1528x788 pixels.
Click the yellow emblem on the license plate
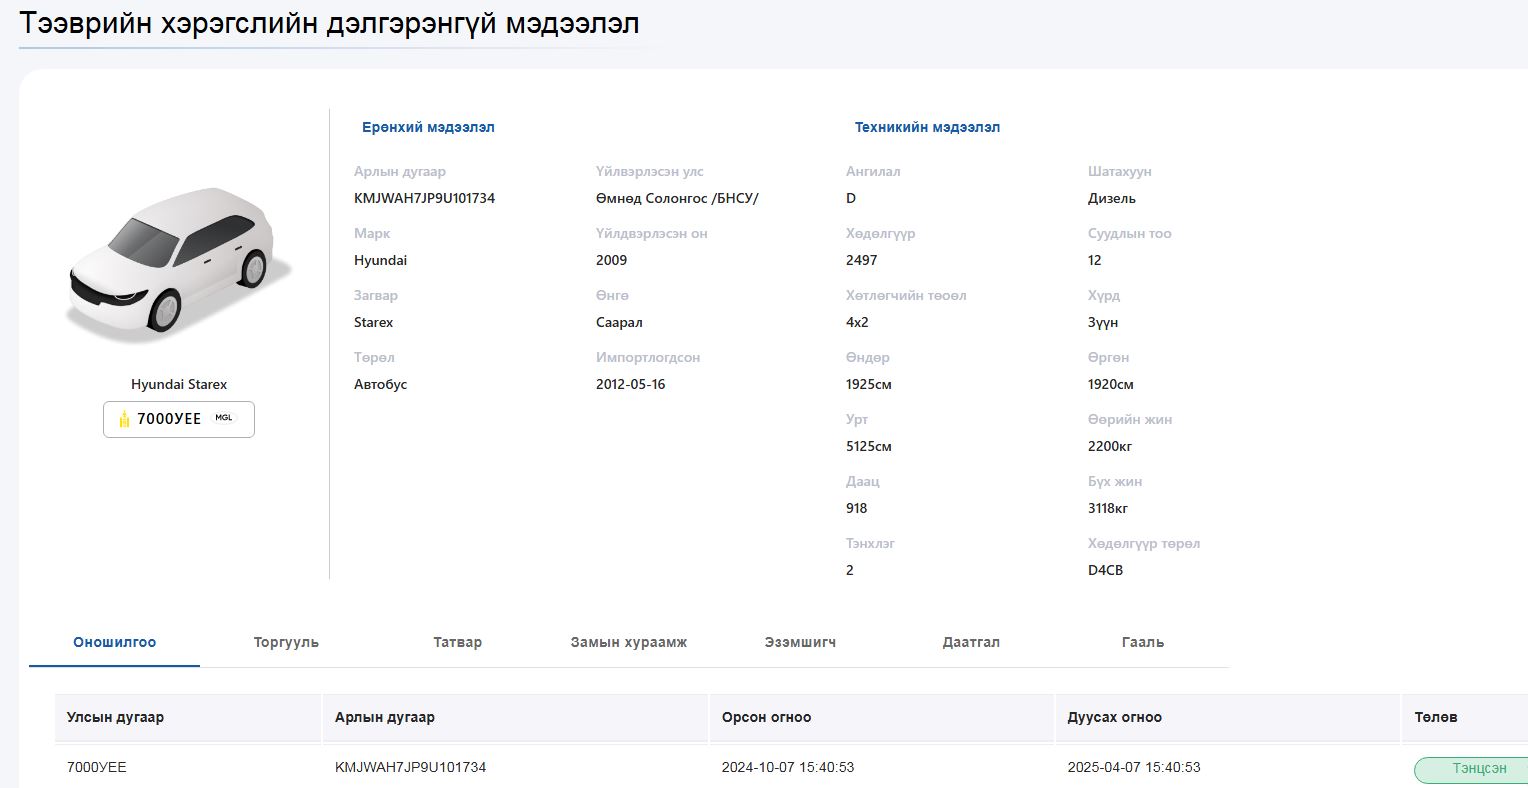pyautogui.click(x=124, y=419)
